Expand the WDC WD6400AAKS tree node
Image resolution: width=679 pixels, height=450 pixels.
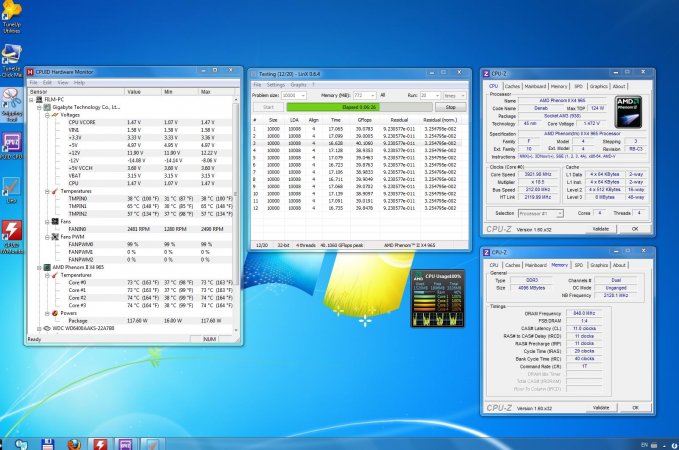click(39, 328)
